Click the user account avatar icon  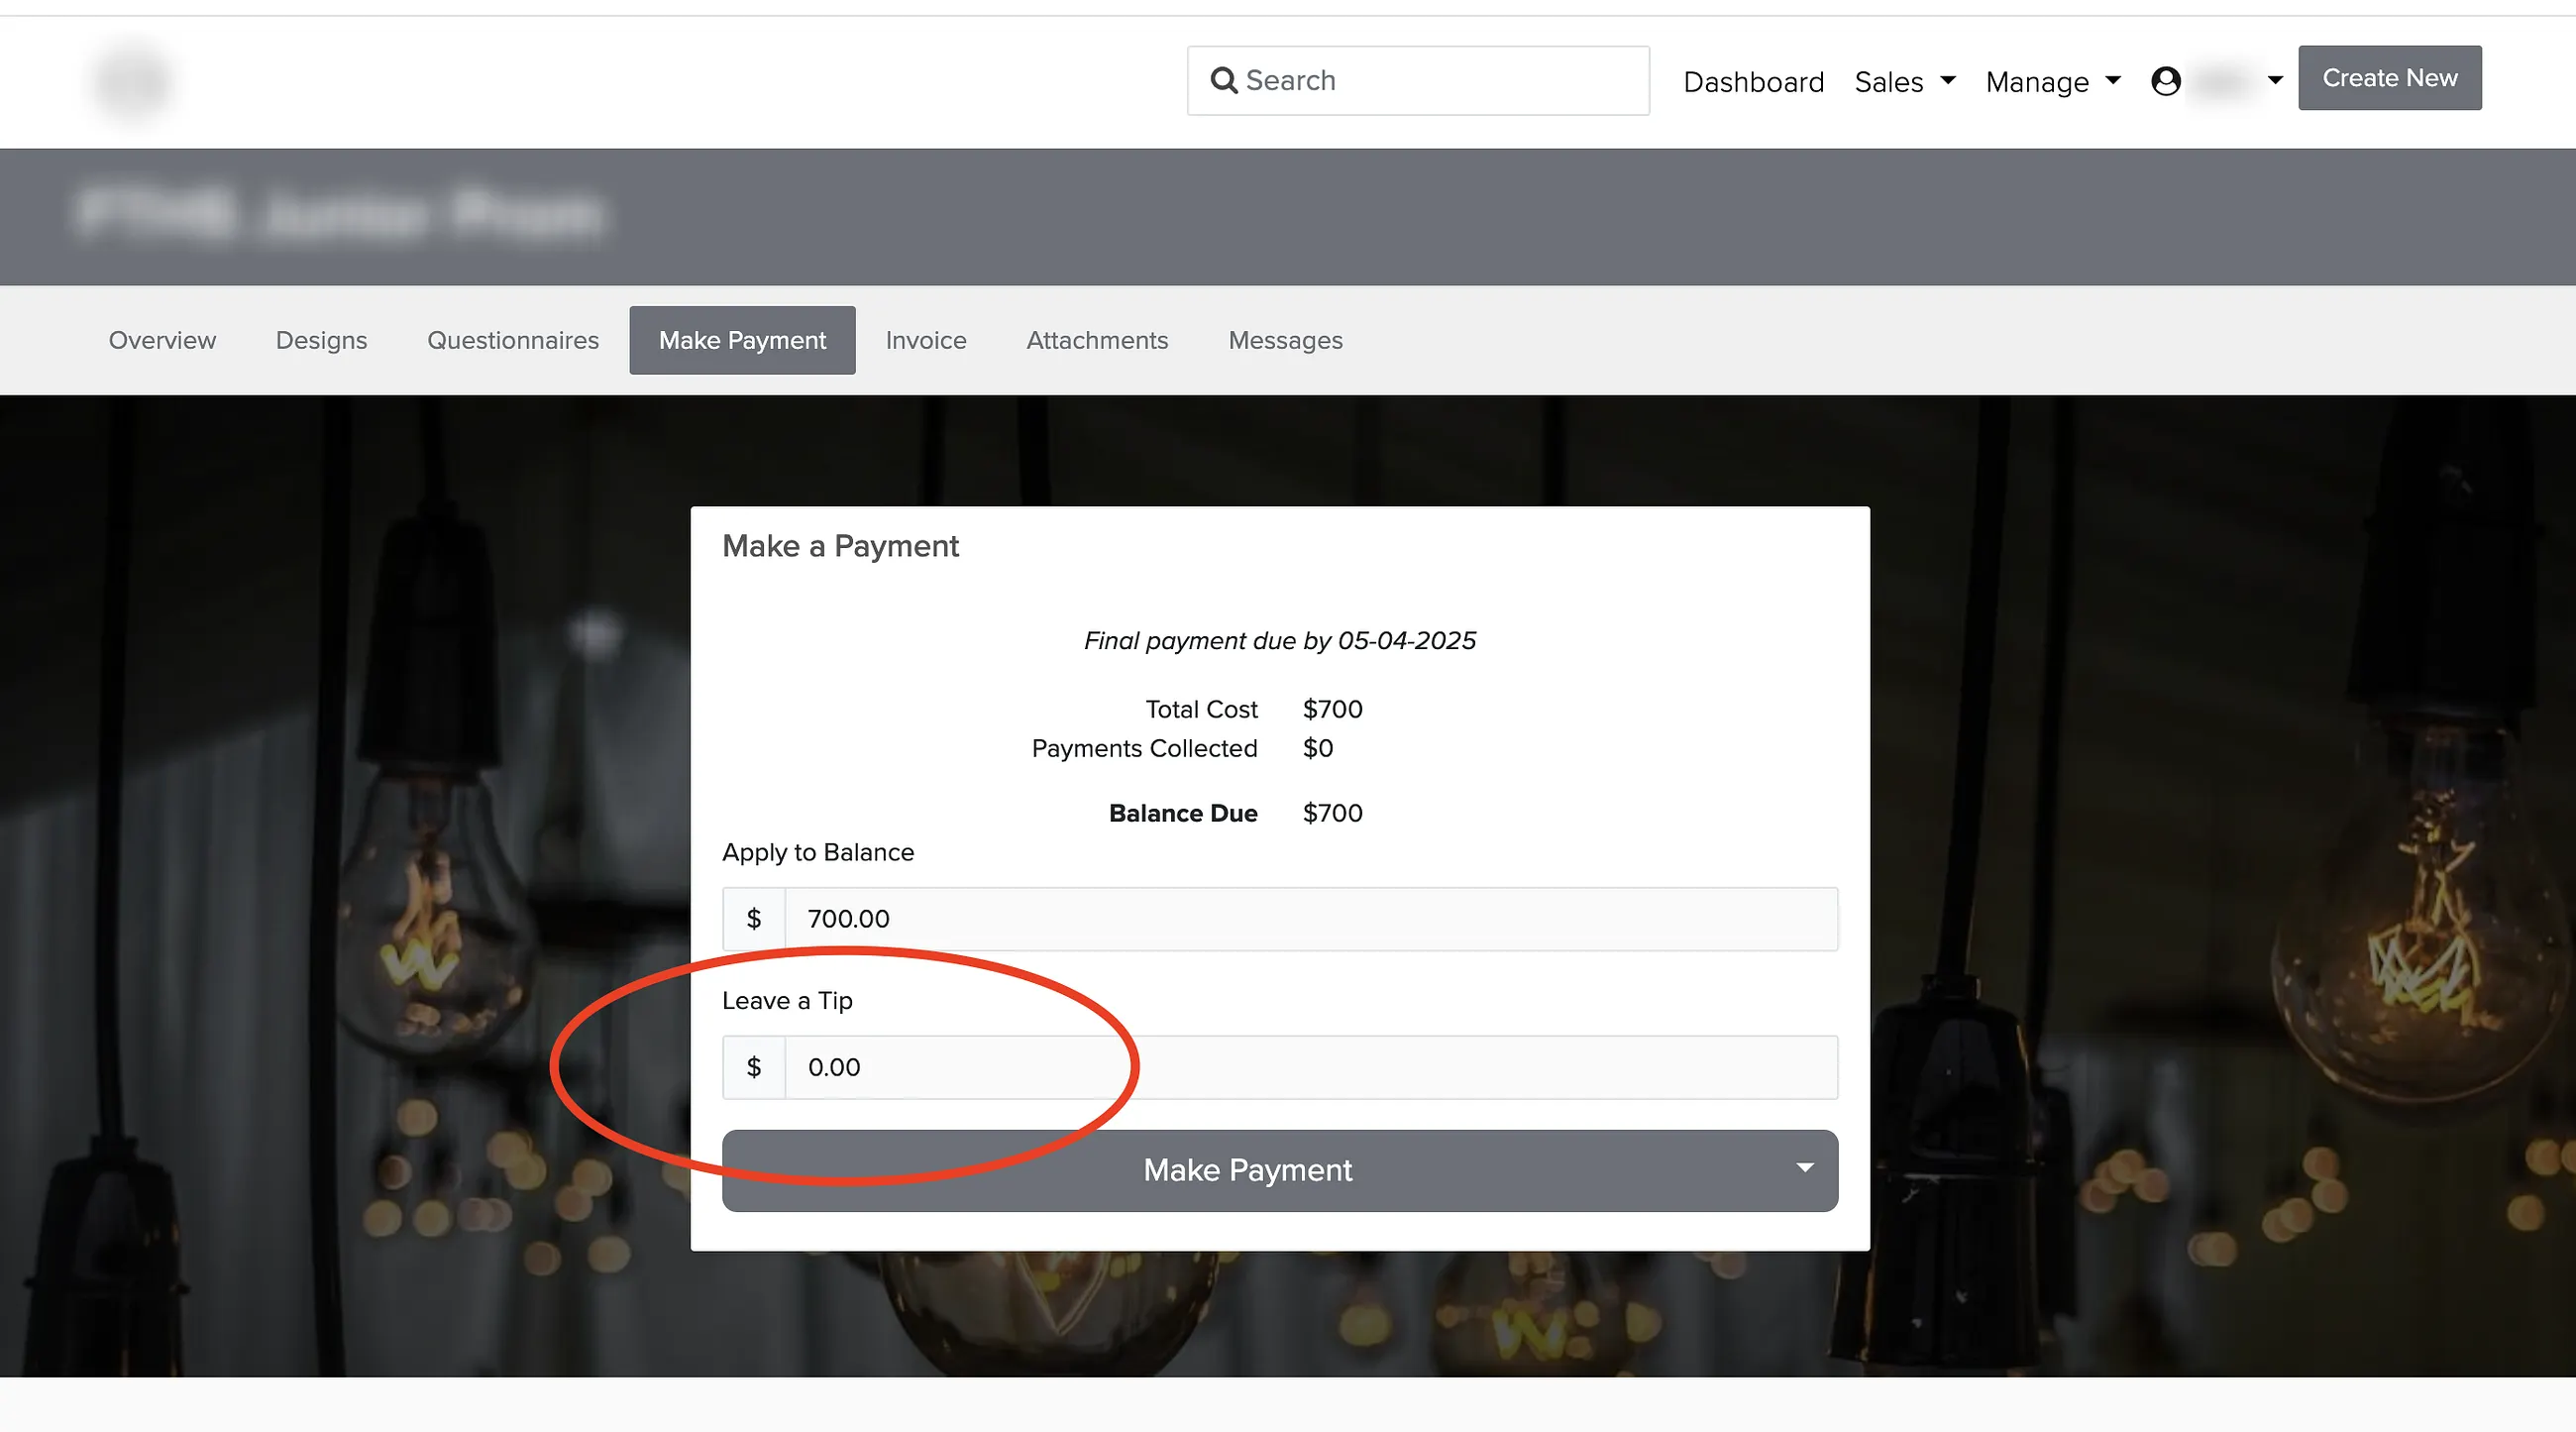[x=2165, y=81]
